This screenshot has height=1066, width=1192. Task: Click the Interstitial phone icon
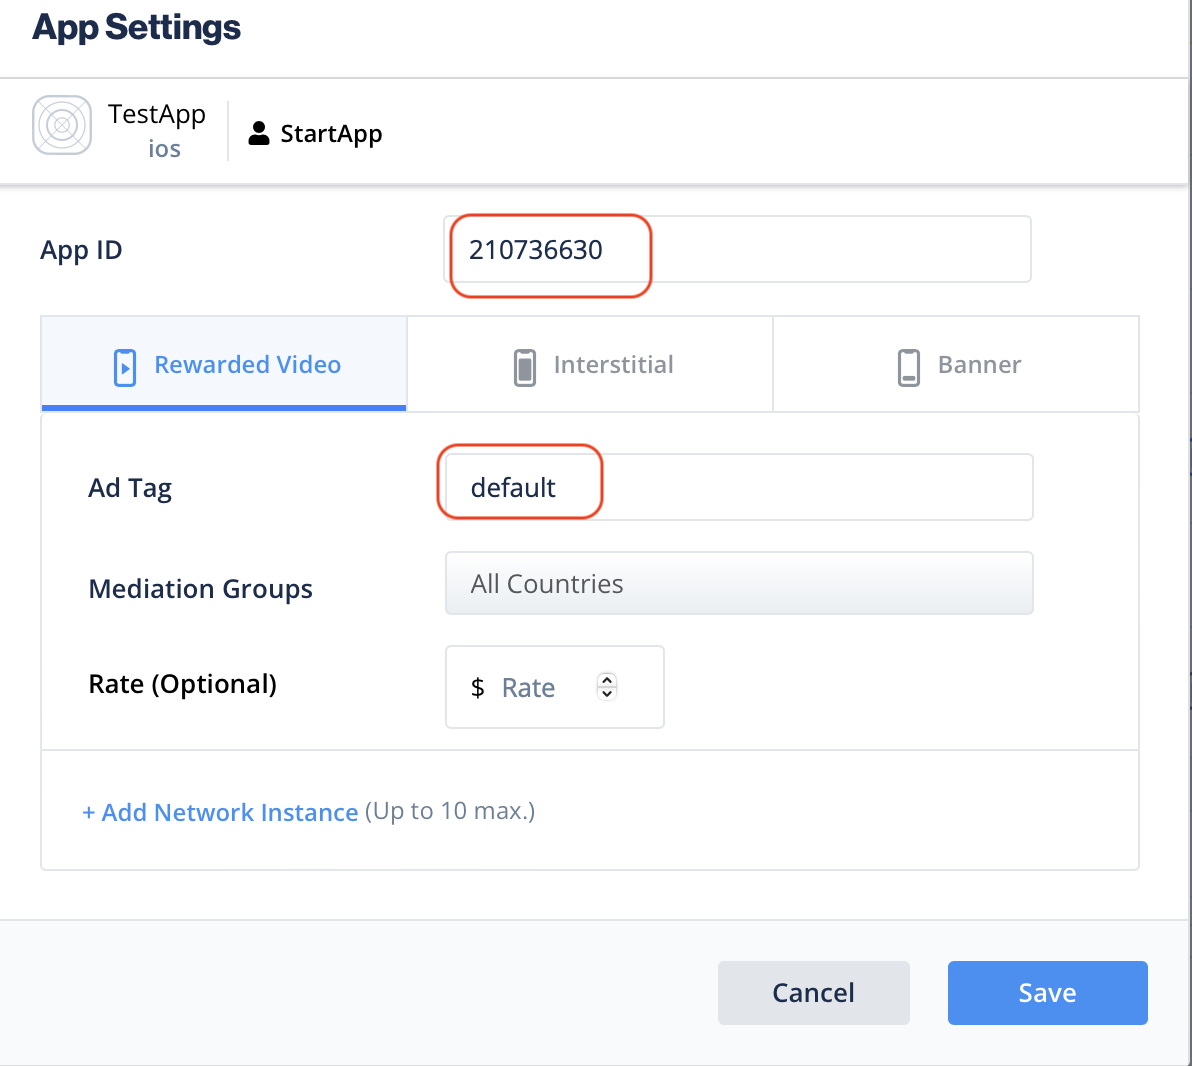click(x=525, y=368)
